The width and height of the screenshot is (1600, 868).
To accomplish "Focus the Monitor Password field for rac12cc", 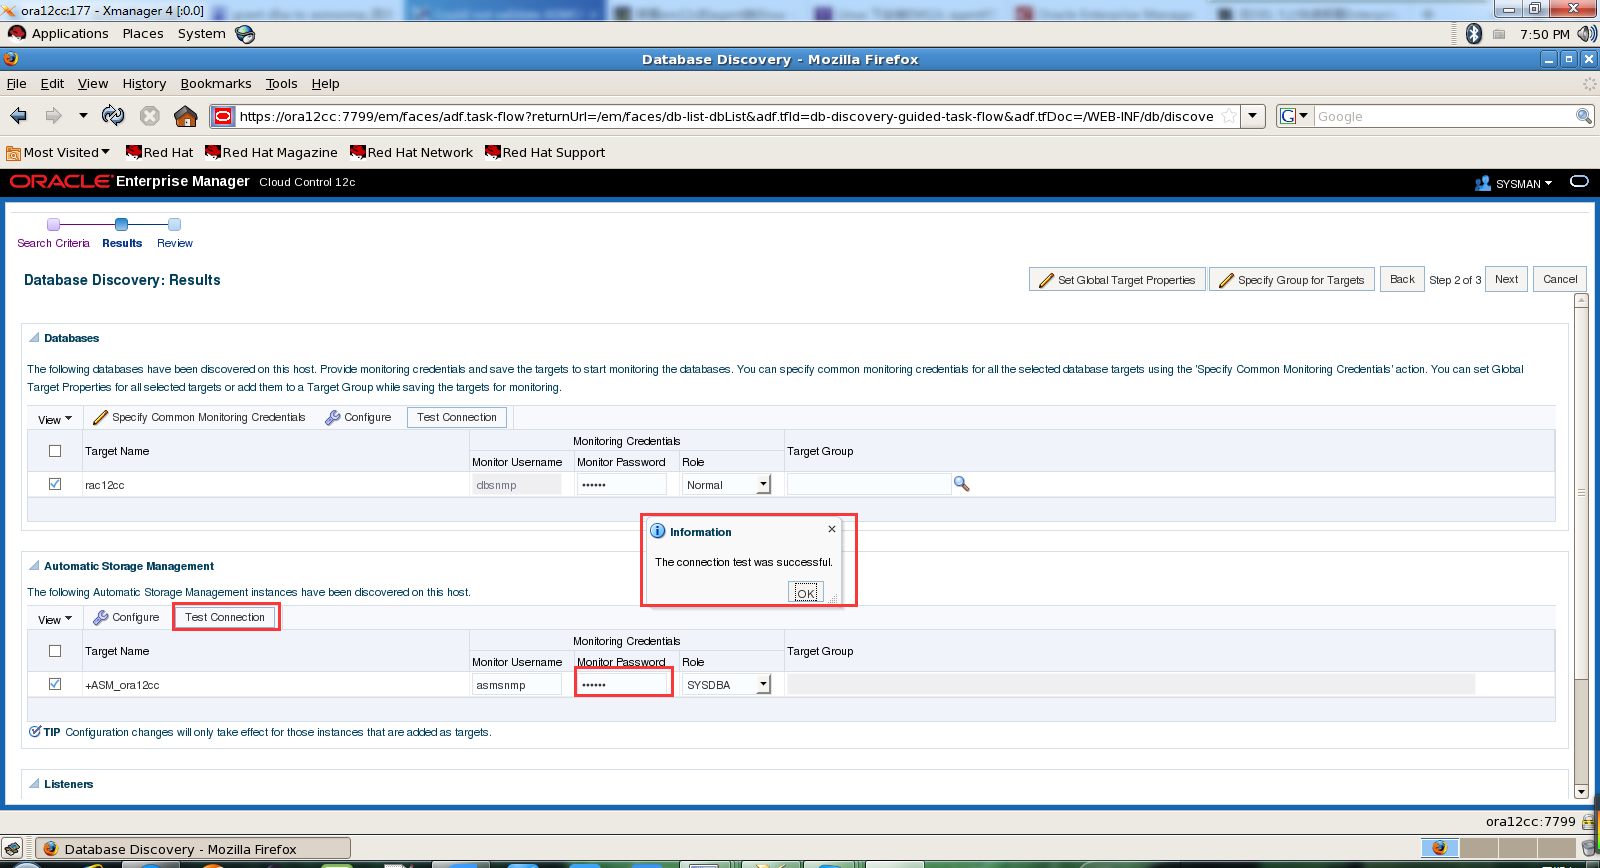I will click(x=621, y=484).
